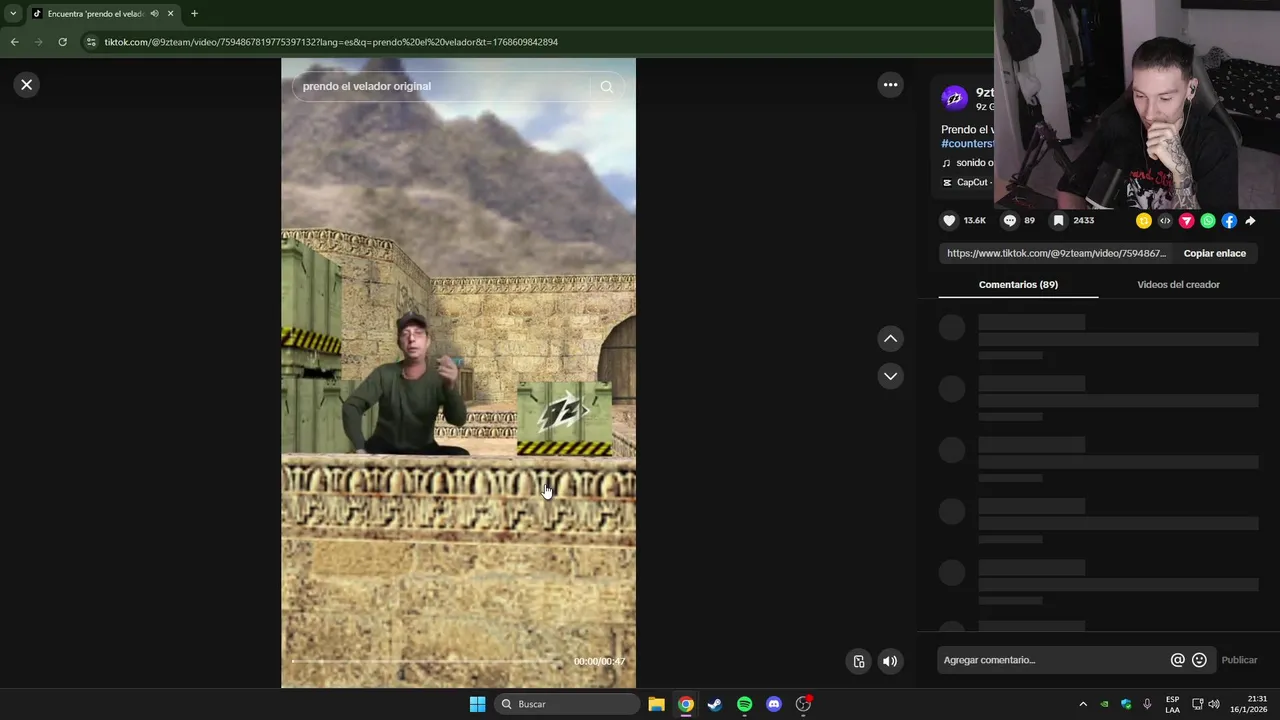Open comments via speech bubble icon

pos(1010,221)
